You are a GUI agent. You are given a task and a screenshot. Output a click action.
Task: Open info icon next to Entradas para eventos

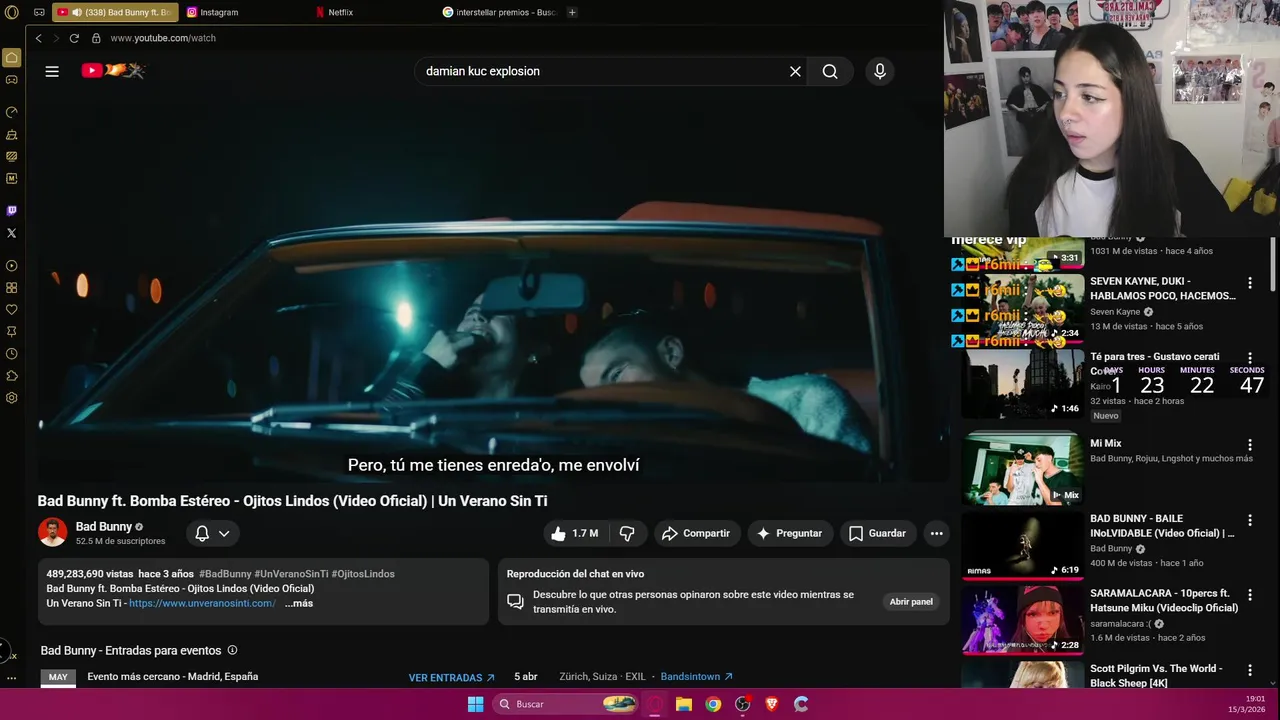click(x=232, y=650)
